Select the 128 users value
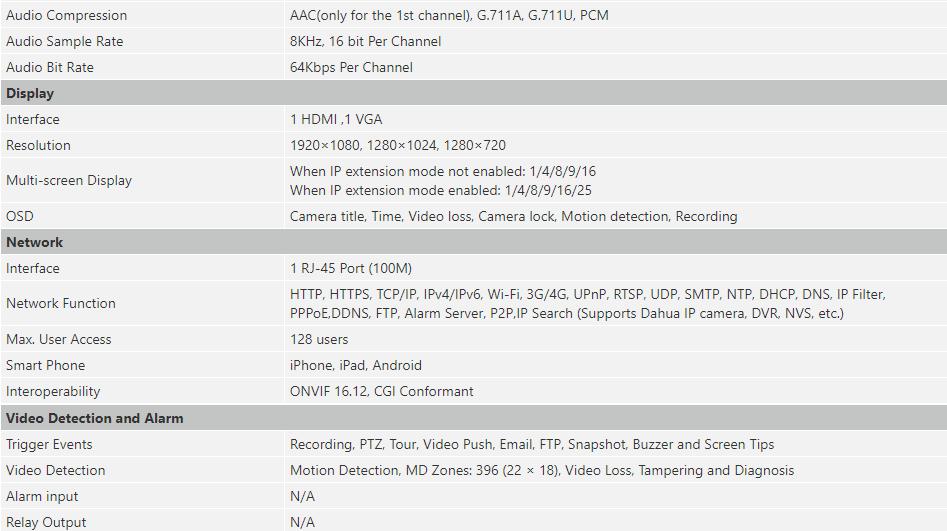 pos(319,339)
